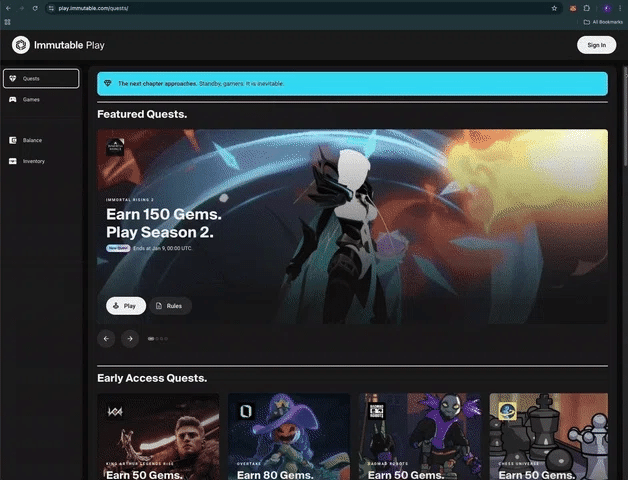Image resolution: width=628 pixels, height=480 pixels.
Task: Click the Immortal Rising 2 game logo
Action: [115, 147]
